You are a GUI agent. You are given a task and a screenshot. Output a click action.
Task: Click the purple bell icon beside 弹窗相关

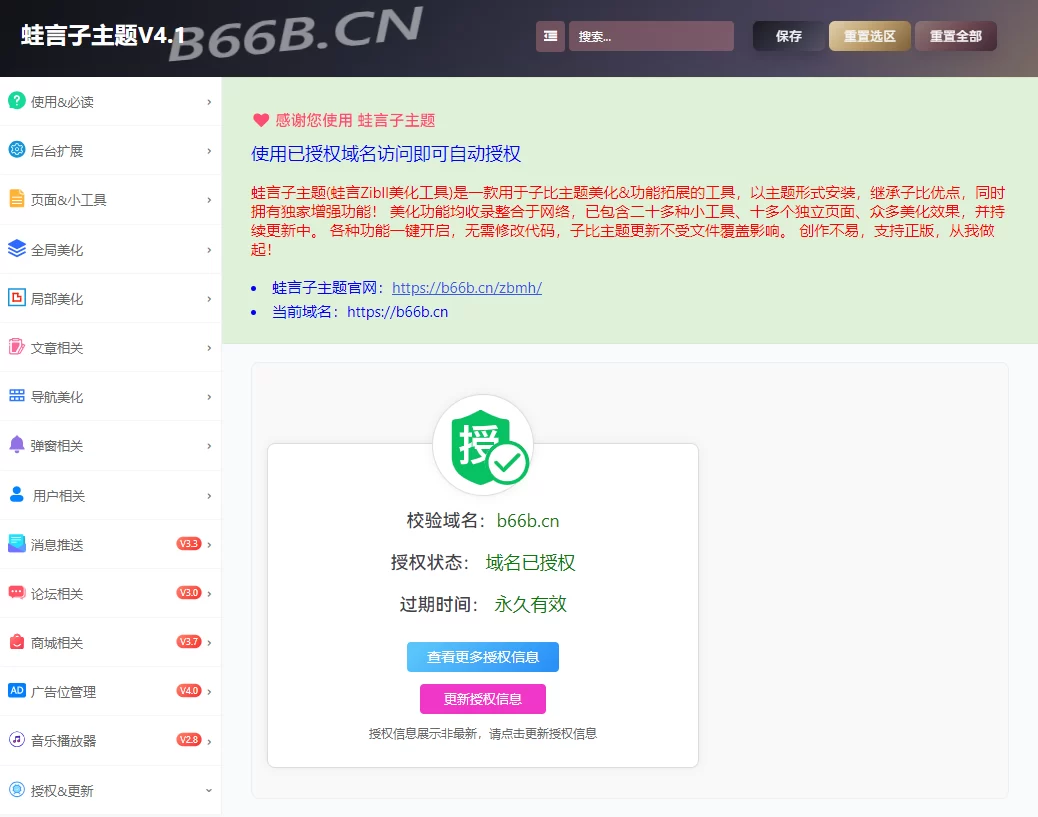coord(17,444)
